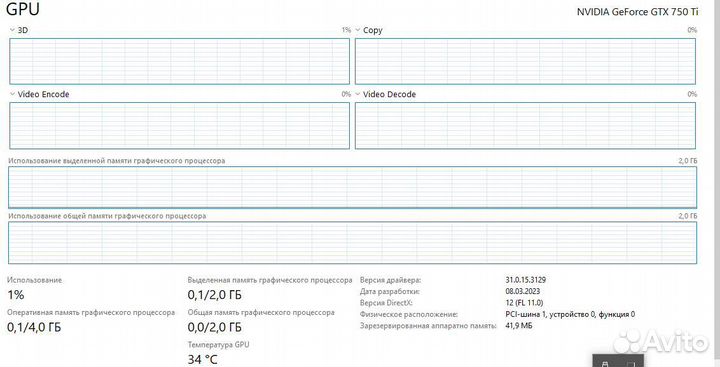Click the 0% reading beside Video Decode
The width and height of the screenshot is (720, 367).
[692, 94]
